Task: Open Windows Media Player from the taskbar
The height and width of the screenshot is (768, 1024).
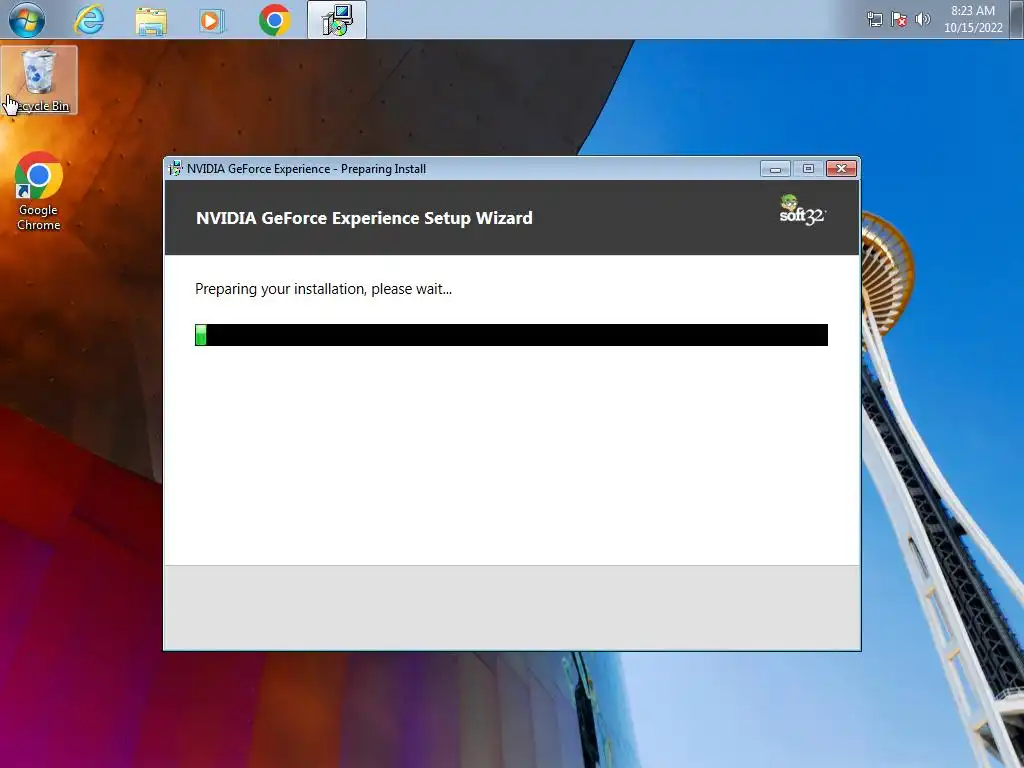Action: [212, 20]
